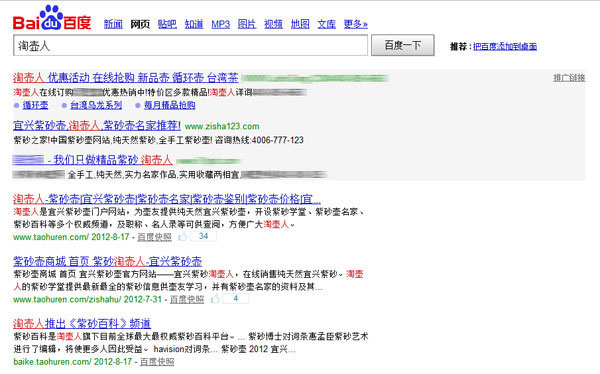This screenshot has height=374, width=600.
Task: Click 把百度添加到桌面 link
Action: 505,46
